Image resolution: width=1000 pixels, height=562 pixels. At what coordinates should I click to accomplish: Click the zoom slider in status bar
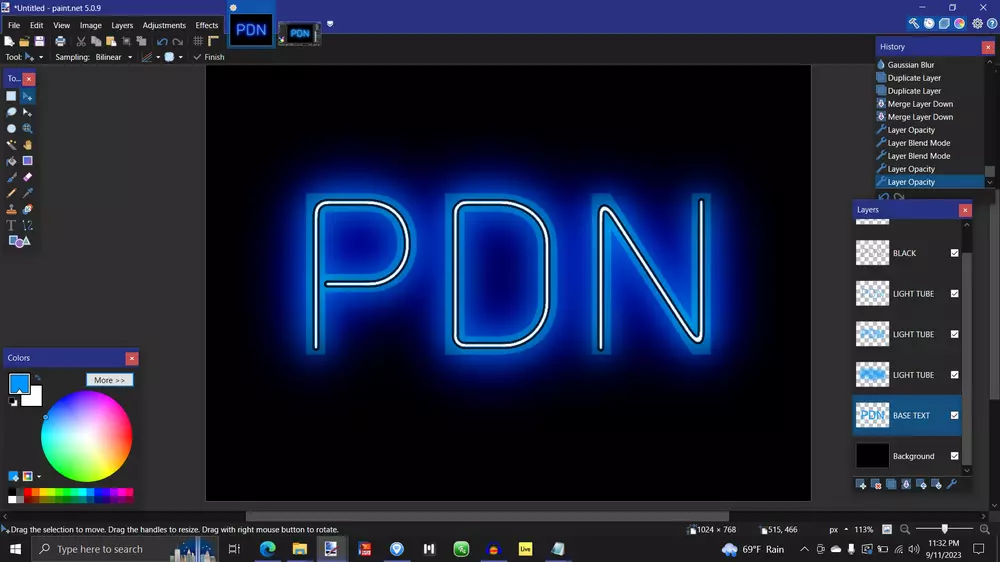(945, 529)
